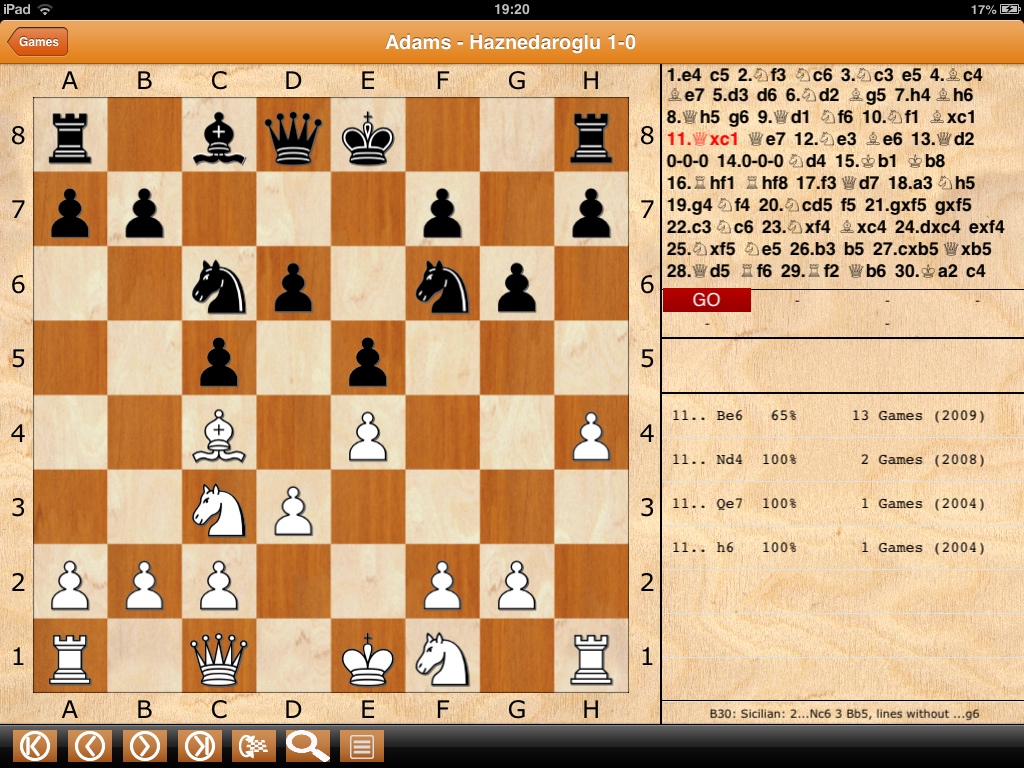The height and width of the screenshot is (768, 1024).
Task: Jump to the last move of the game
Action: pos(200,746)
